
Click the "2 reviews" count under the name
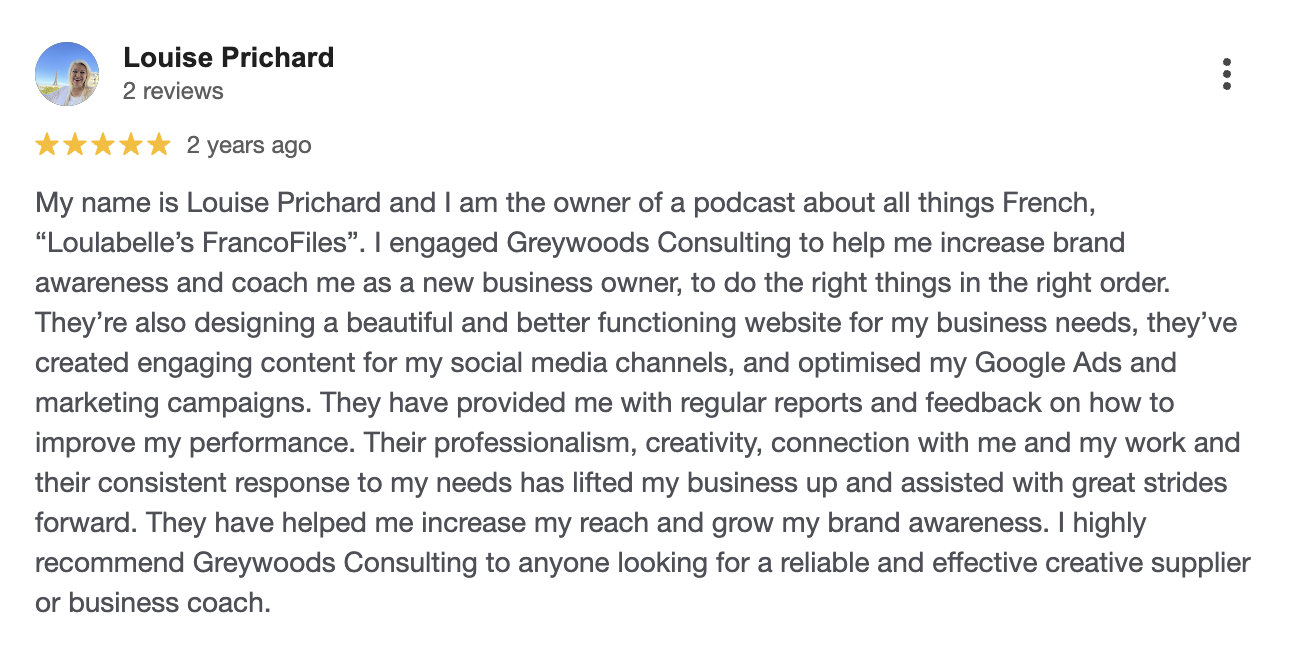tap(173, 91)
